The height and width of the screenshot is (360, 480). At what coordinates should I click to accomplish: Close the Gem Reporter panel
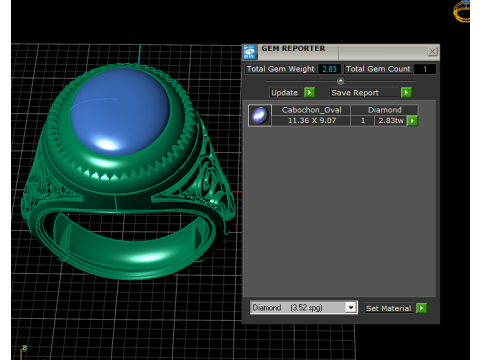pyautogui.click(x=432, y=51)
